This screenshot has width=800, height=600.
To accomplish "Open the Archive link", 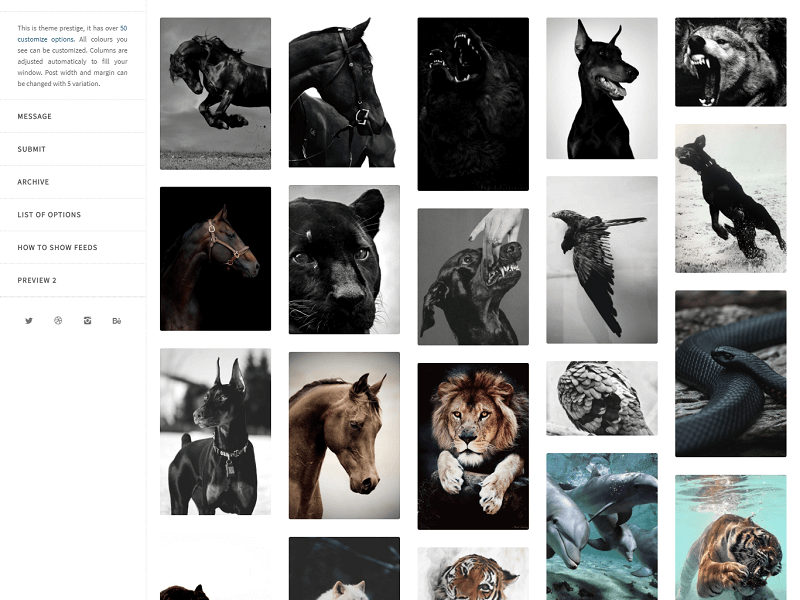I will (33, 182).
